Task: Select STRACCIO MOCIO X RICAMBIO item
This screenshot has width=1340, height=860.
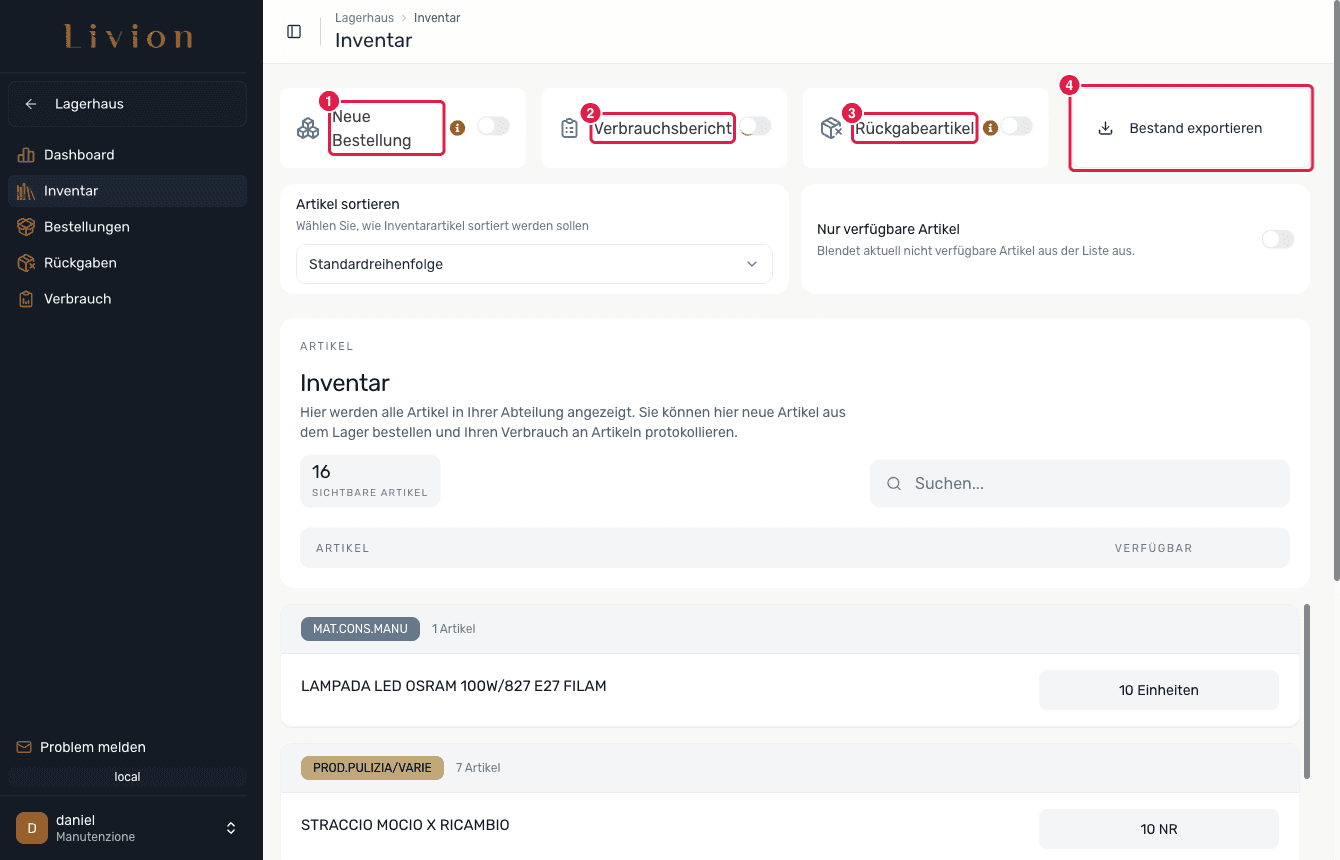Action: click(405, 825)
